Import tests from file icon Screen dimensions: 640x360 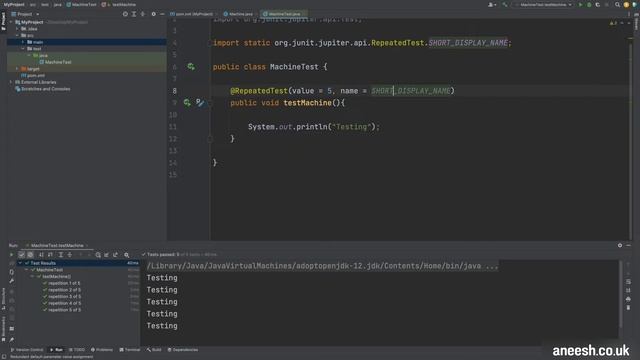coord(107,255)
